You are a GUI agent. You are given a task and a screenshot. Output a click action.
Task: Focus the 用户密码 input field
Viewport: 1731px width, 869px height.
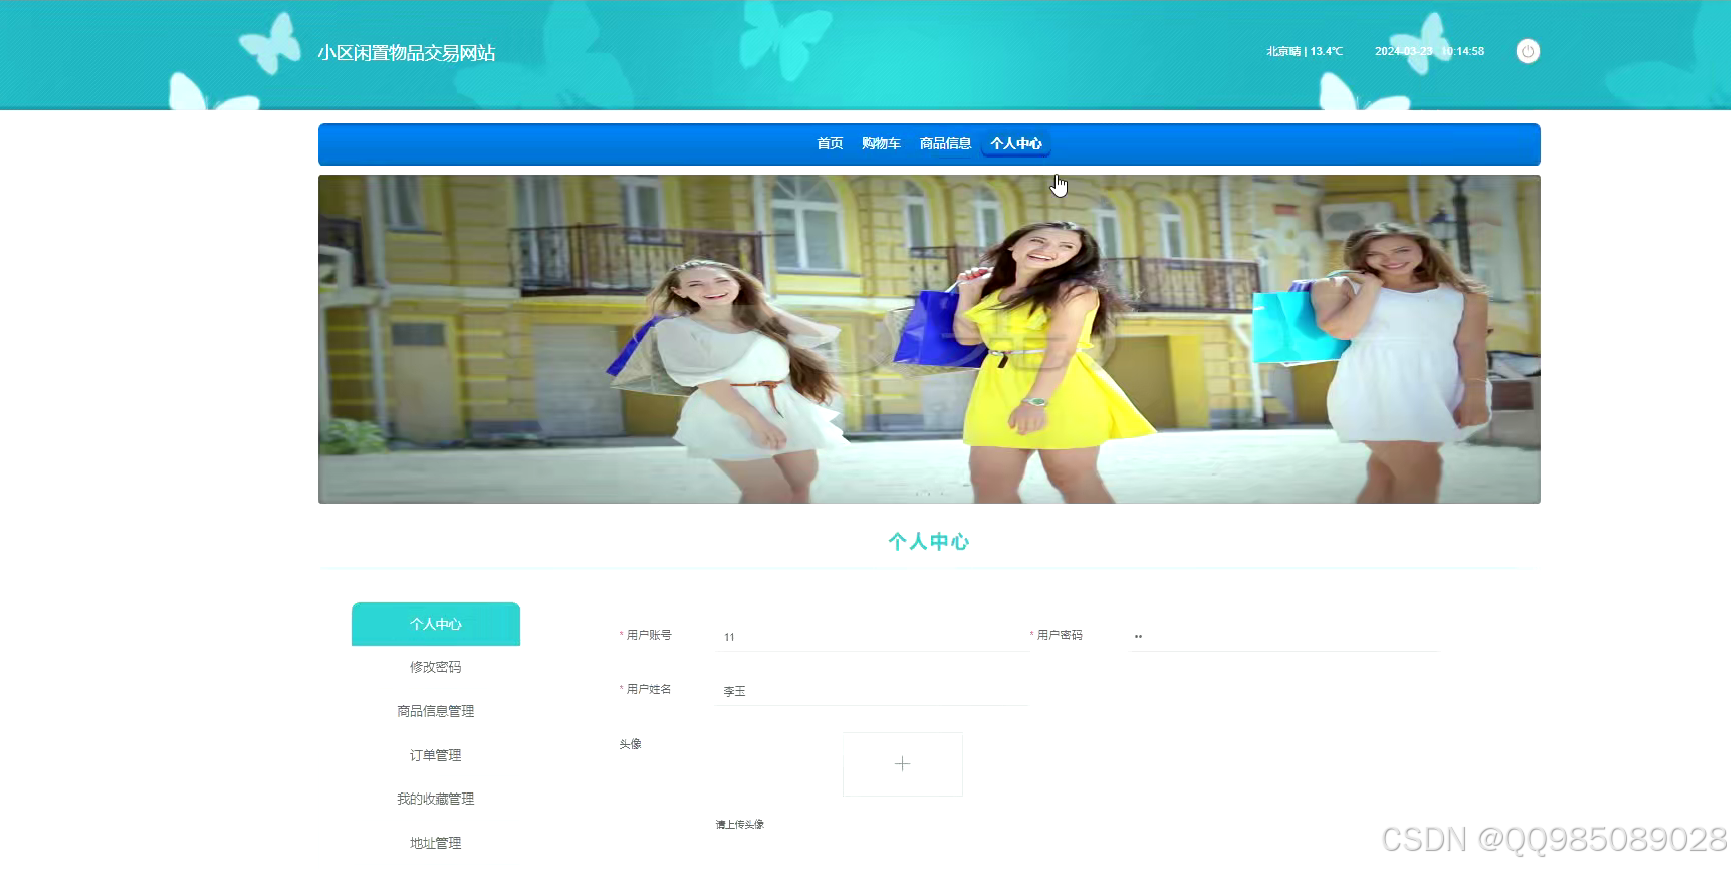coord(1284,636)
